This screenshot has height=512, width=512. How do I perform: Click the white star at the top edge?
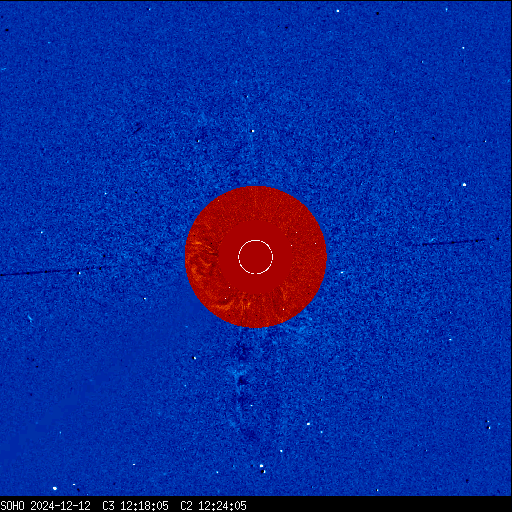338,11
